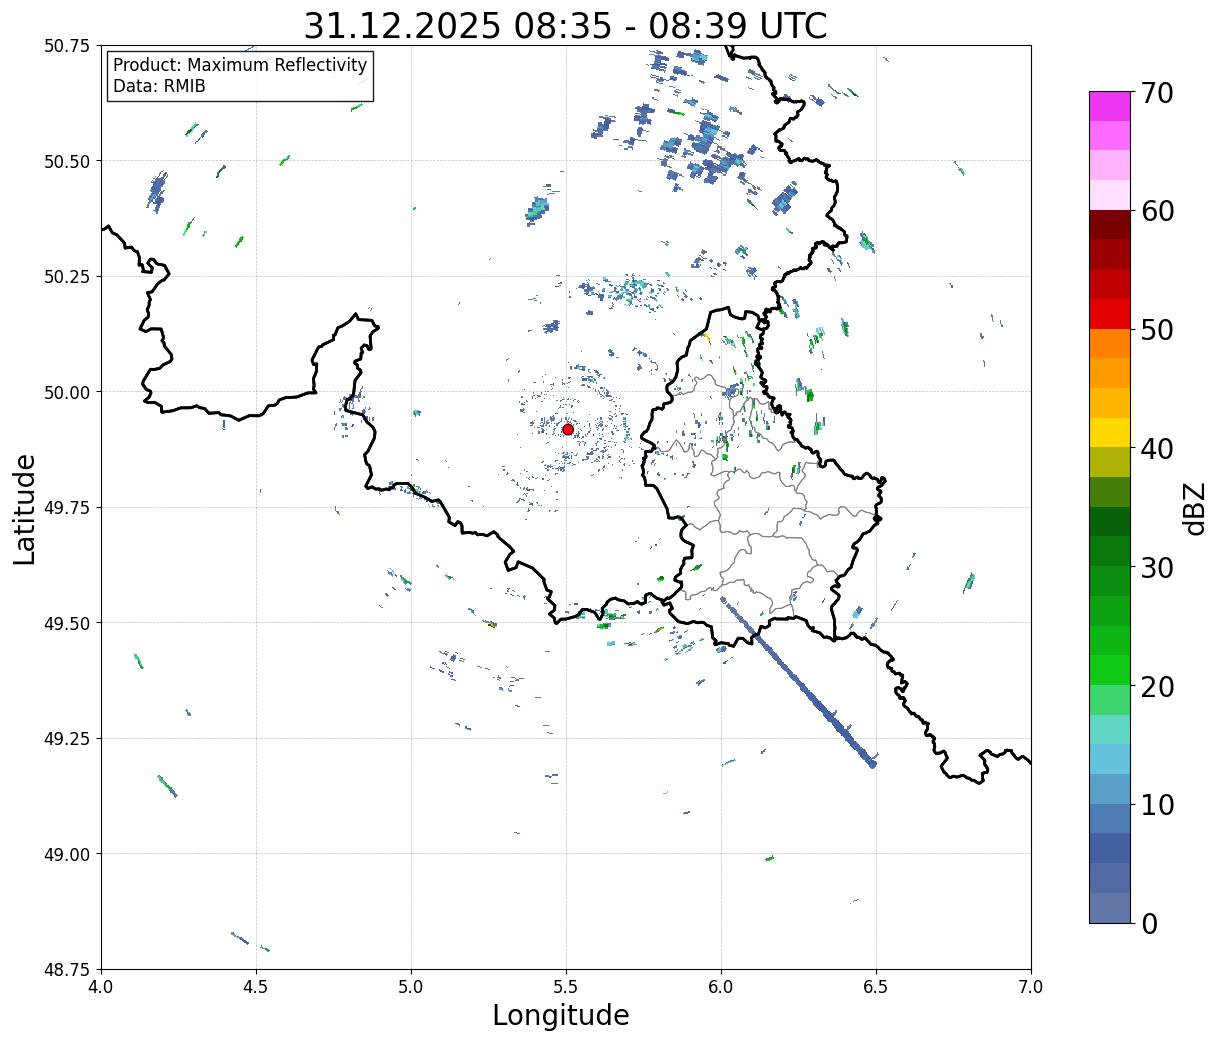Click colorbar tick label 60

click(1156, 211)
